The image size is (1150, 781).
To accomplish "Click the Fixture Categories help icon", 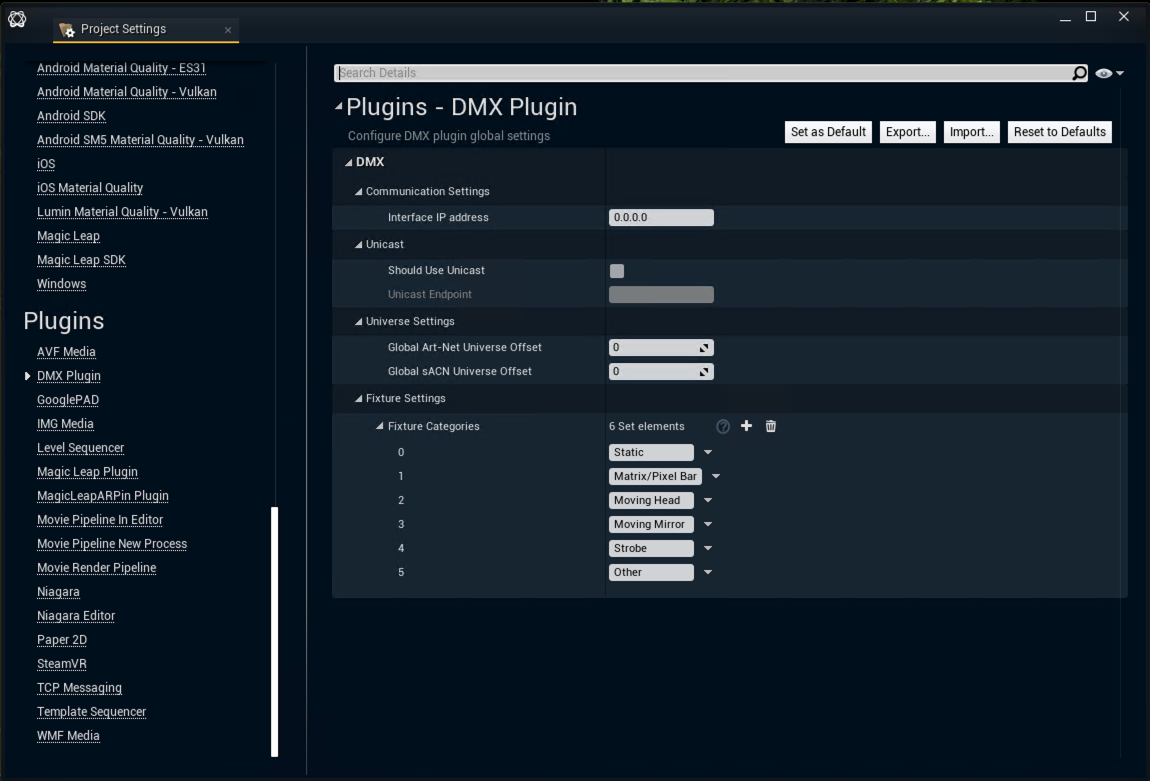I will (723, 426).
